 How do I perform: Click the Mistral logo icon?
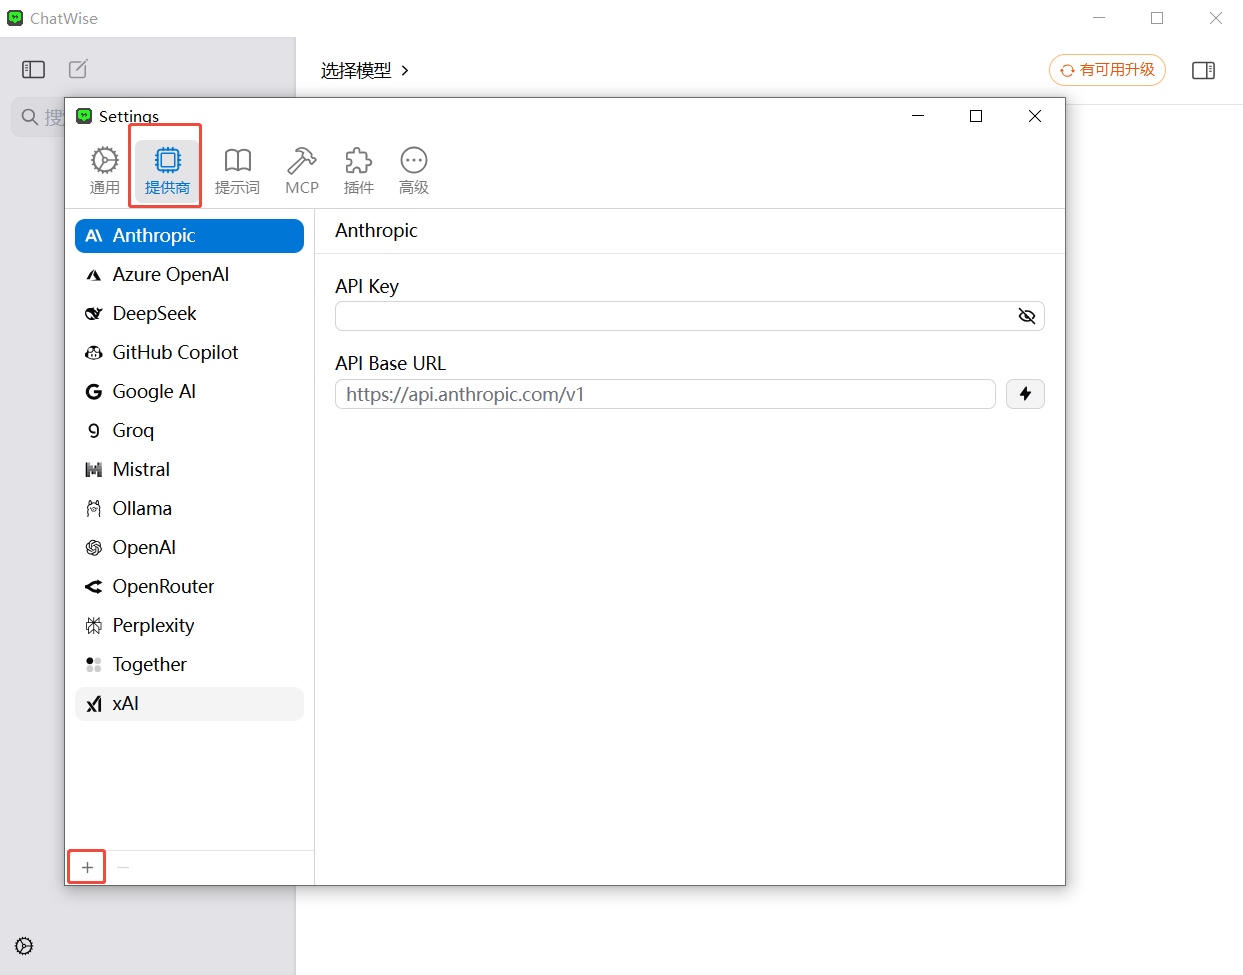pyautogui.click(x=94, y=470)
